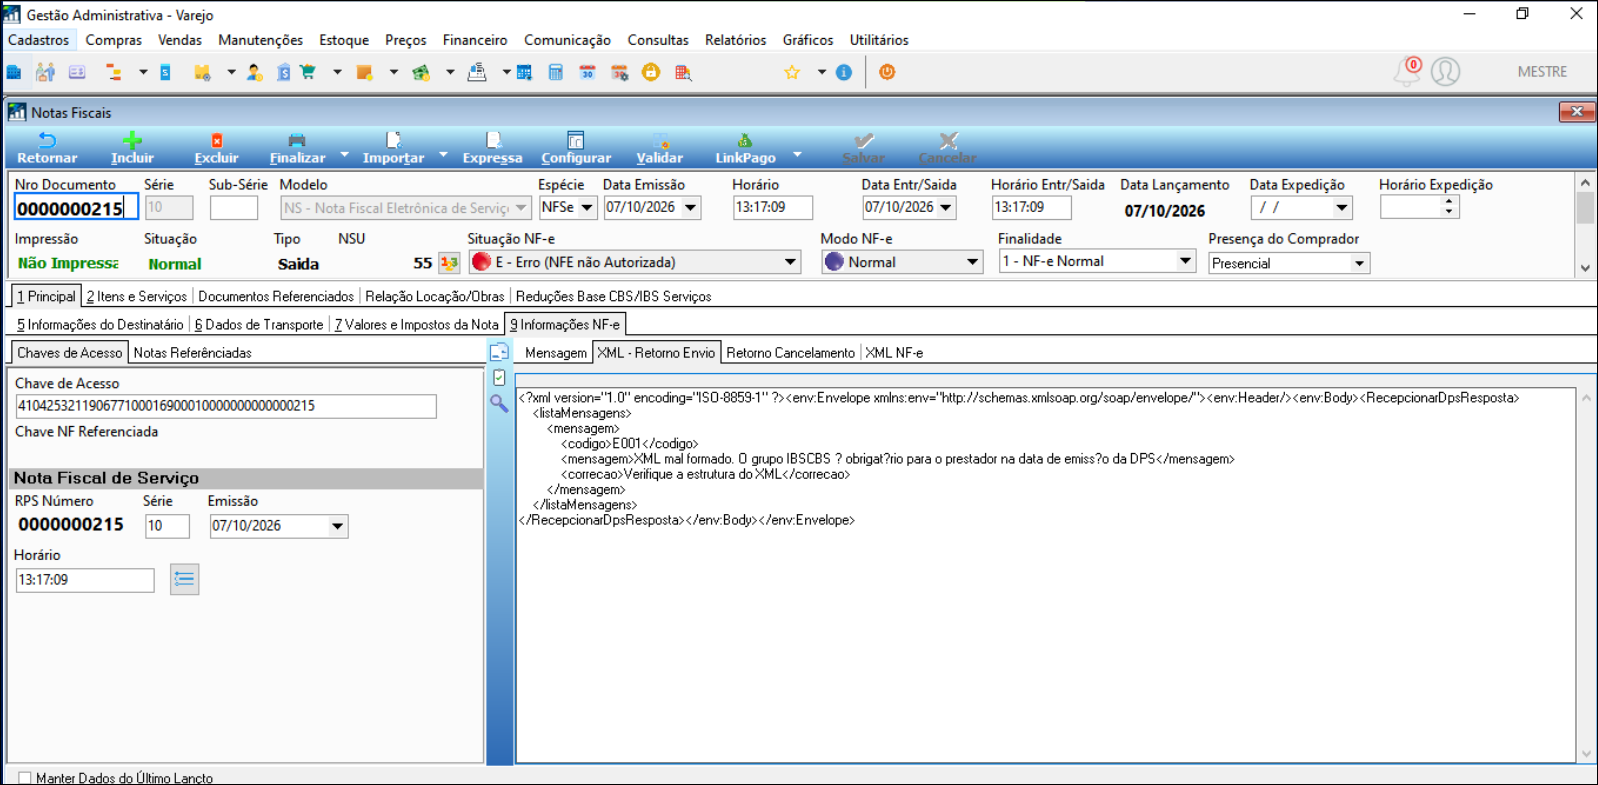The image size is (1598, 785).
Task: Toggle Manter Dados do Último Lancto checkbox
Action: click(25, 778)
